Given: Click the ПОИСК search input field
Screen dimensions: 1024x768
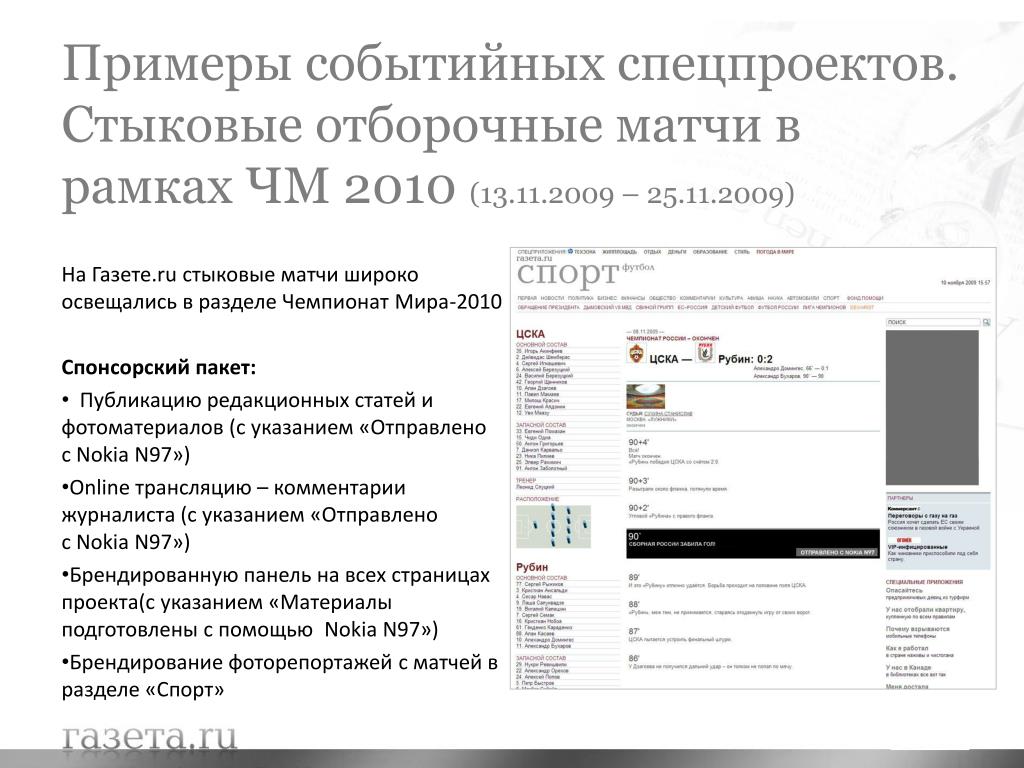Looking at the screenshot, I should pyautogui.click(x=933, y=322).
